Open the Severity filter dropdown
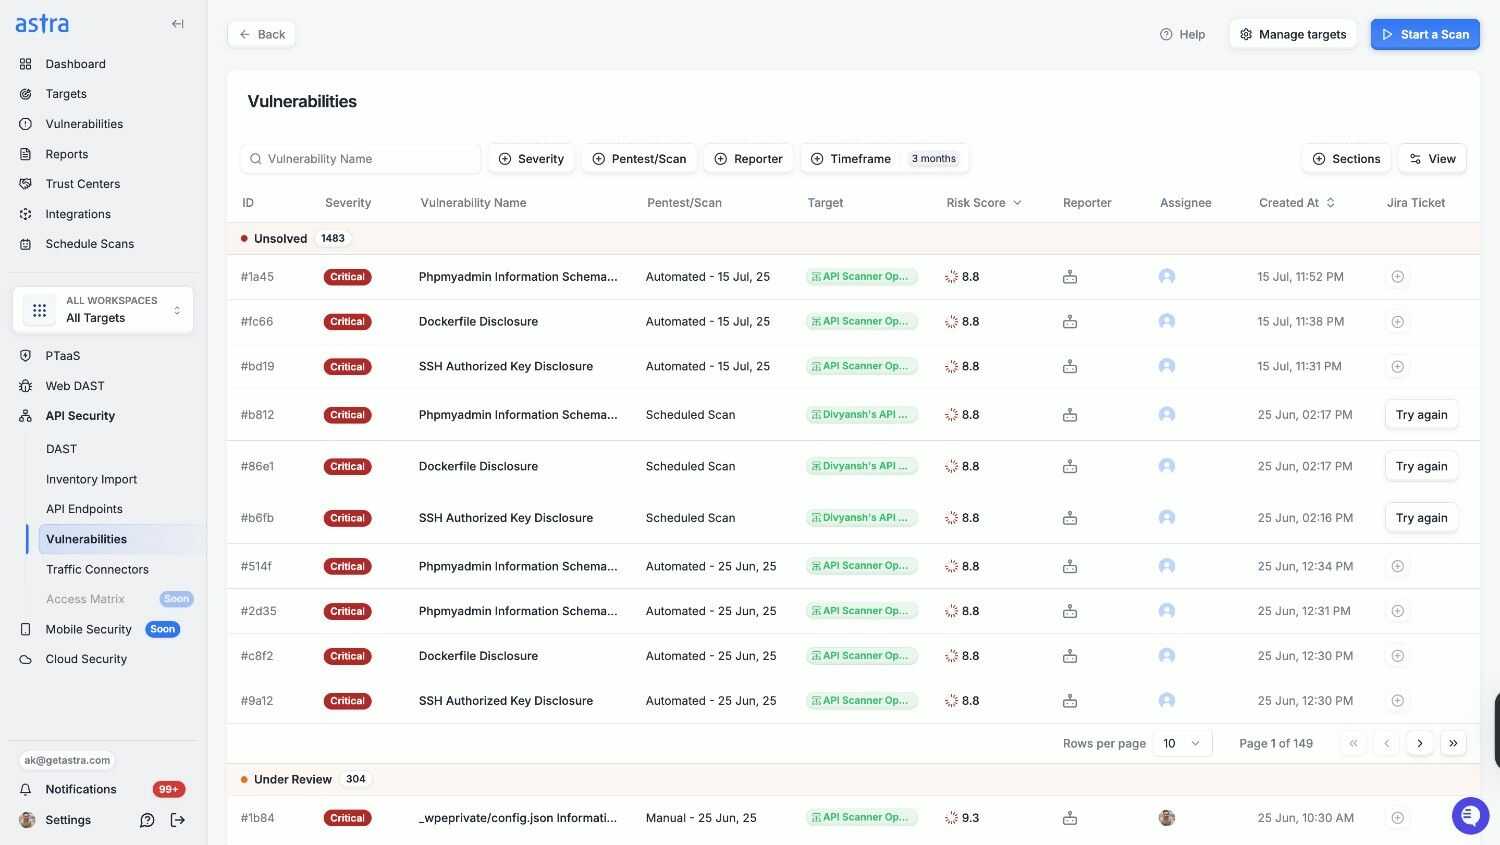This screenshot has width=1500, height=845. 531,158
